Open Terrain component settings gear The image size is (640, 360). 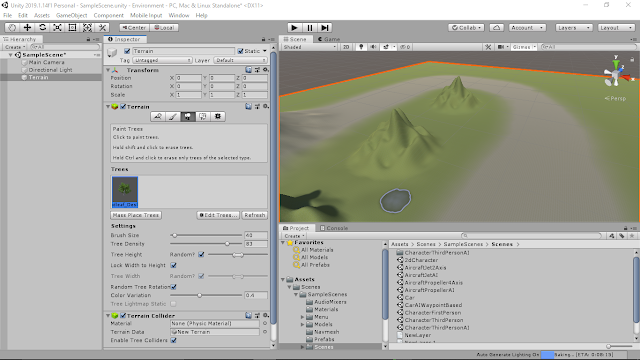(266, 107)
